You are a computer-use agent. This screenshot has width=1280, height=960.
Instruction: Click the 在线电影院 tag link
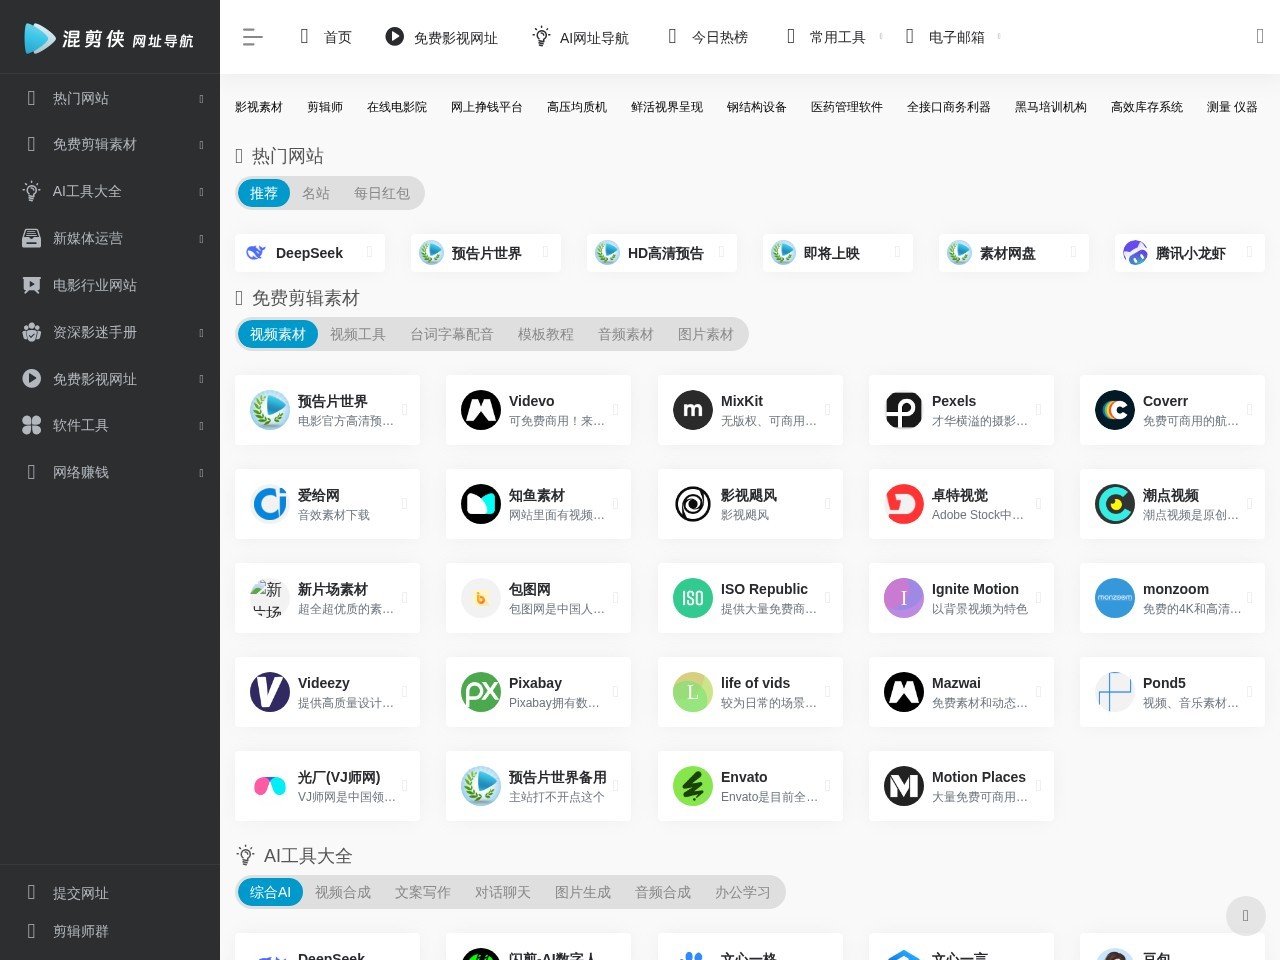click(397, 107)
